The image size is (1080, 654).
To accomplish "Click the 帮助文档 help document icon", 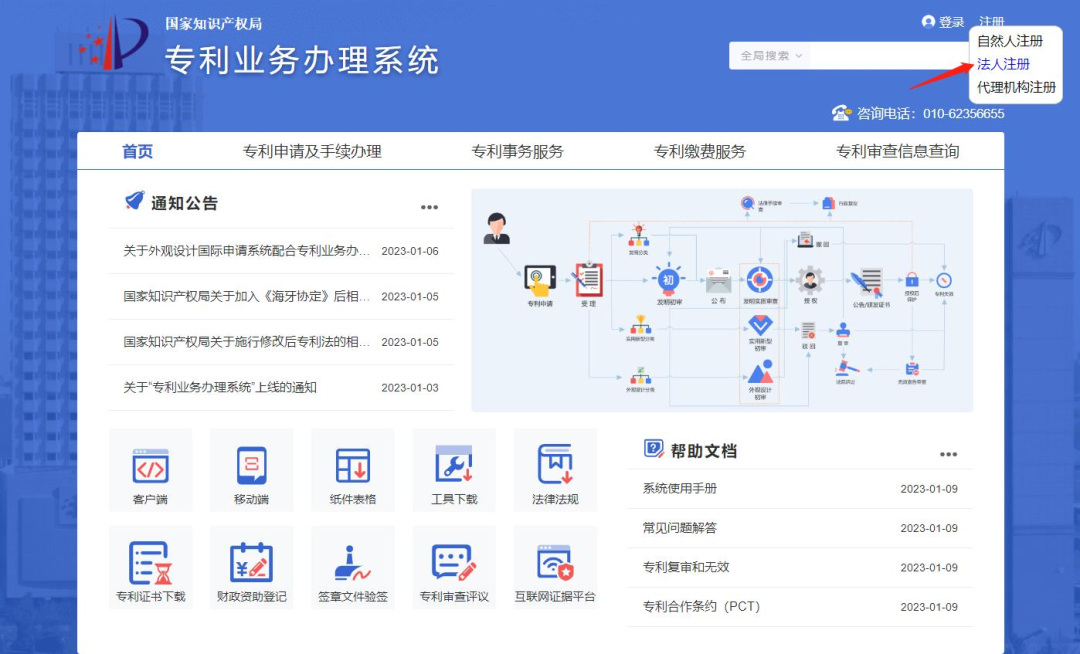I will click(x=653, y=449).
